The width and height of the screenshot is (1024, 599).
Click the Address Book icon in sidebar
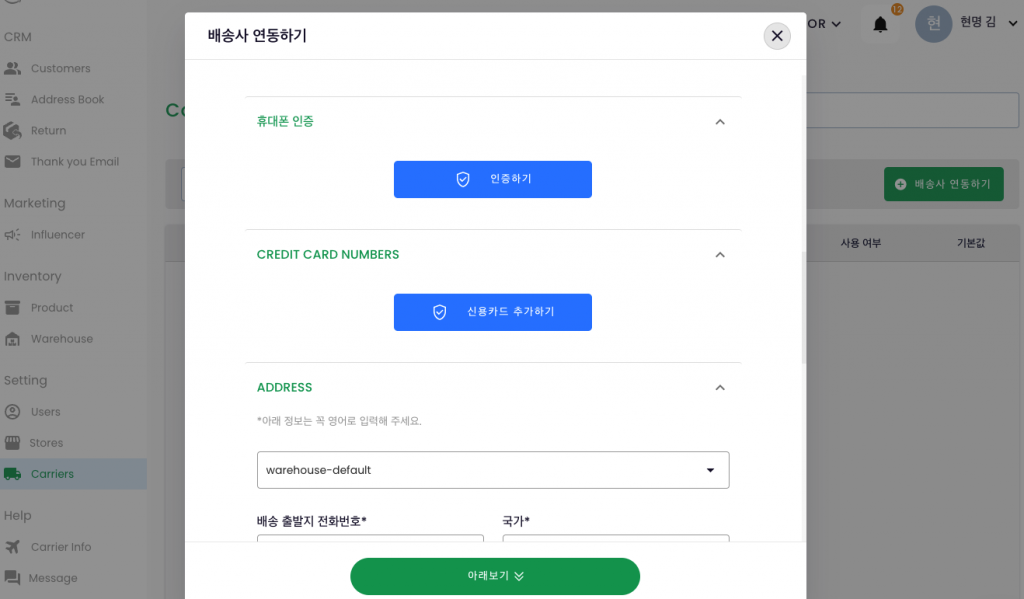(x=13, y=100)
